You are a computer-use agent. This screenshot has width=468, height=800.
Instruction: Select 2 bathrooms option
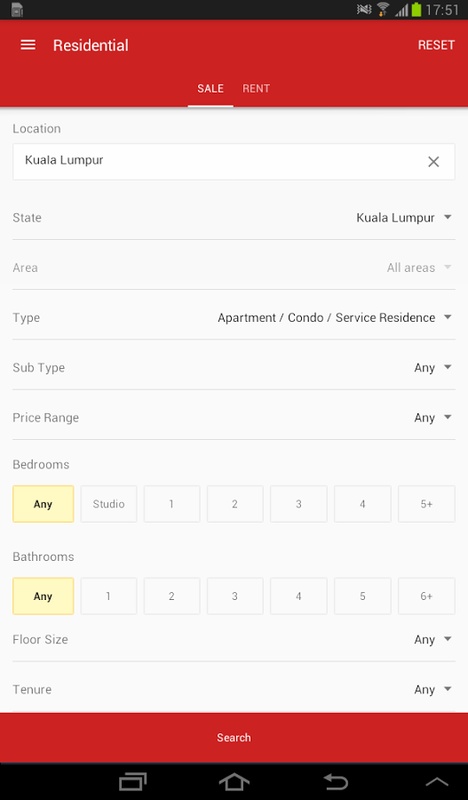click(171, 596)
